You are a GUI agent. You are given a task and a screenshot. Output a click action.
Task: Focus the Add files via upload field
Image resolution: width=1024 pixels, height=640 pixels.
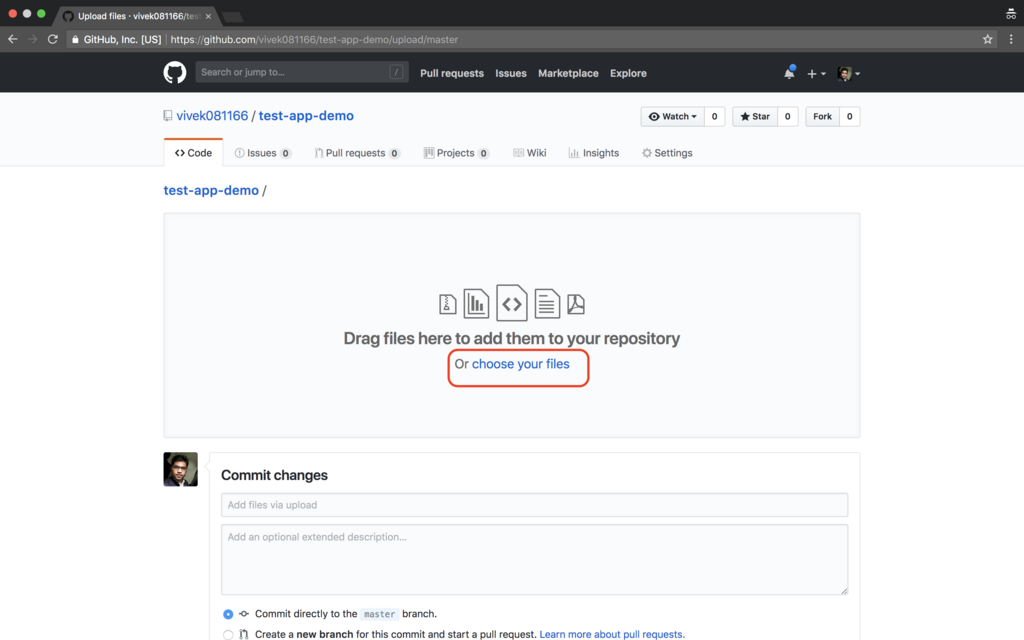click(534, 505)
